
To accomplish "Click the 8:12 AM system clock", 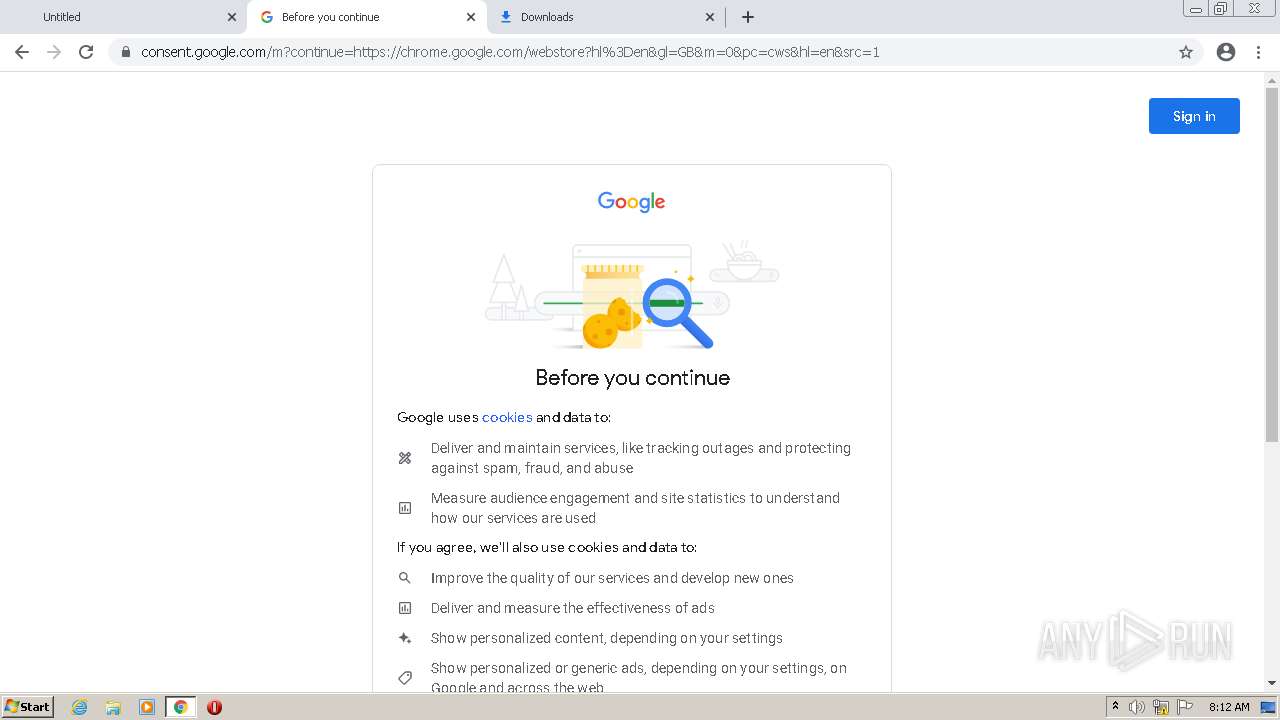I will point(1229,707).
